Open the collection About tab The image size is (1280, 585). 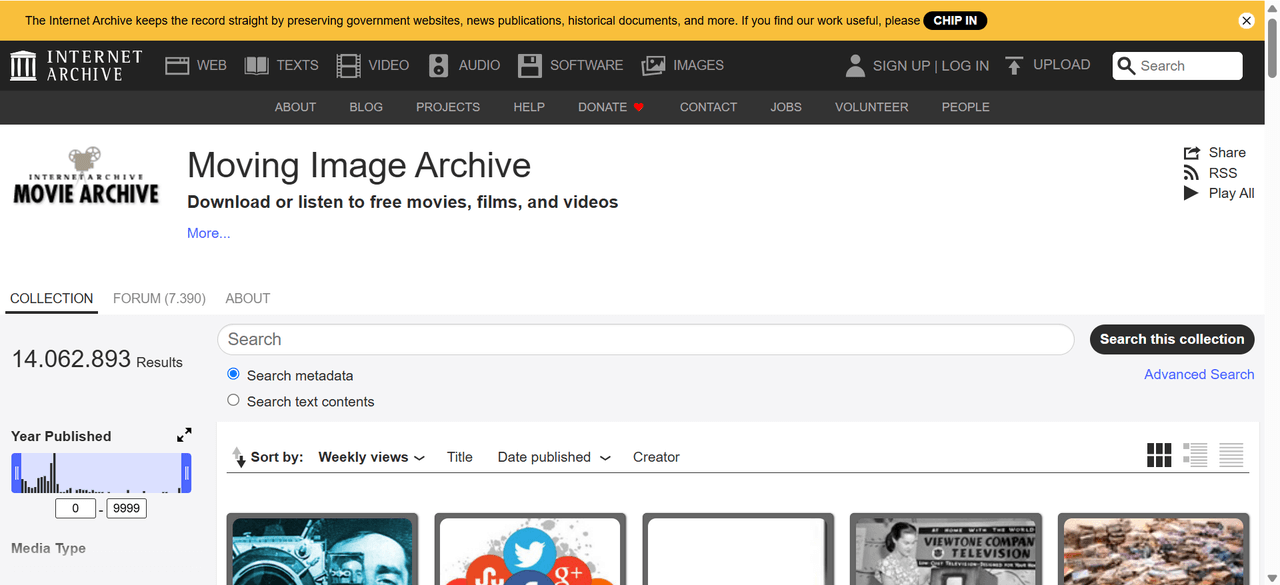coord(248,298)
